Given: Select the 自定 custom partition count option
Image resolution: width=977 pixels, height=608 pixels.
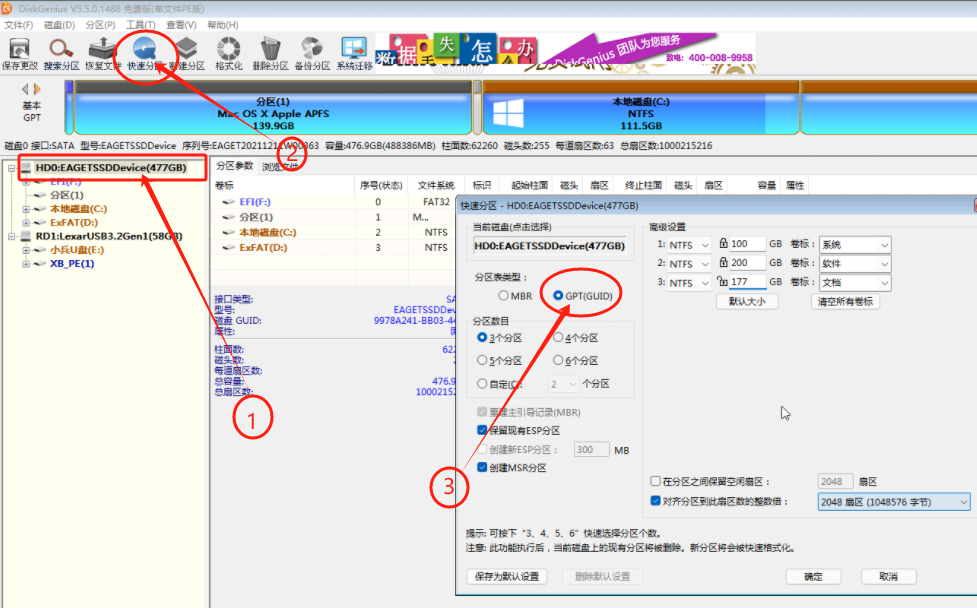Looking at the screenshot, I should pos(482,384).
